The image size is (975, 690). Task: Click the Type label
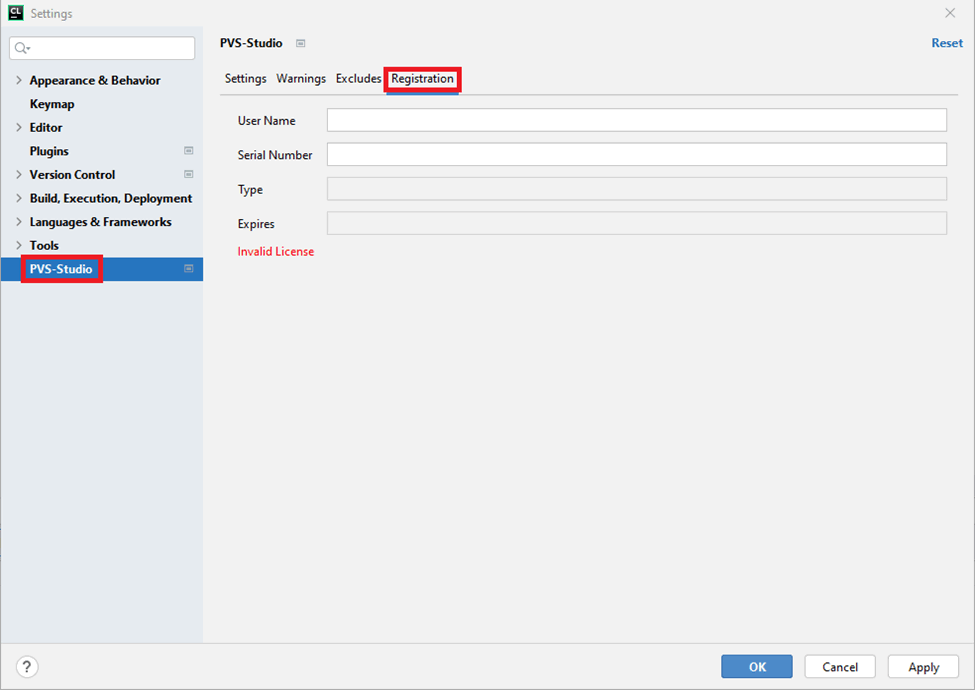(x=250, y=190)
